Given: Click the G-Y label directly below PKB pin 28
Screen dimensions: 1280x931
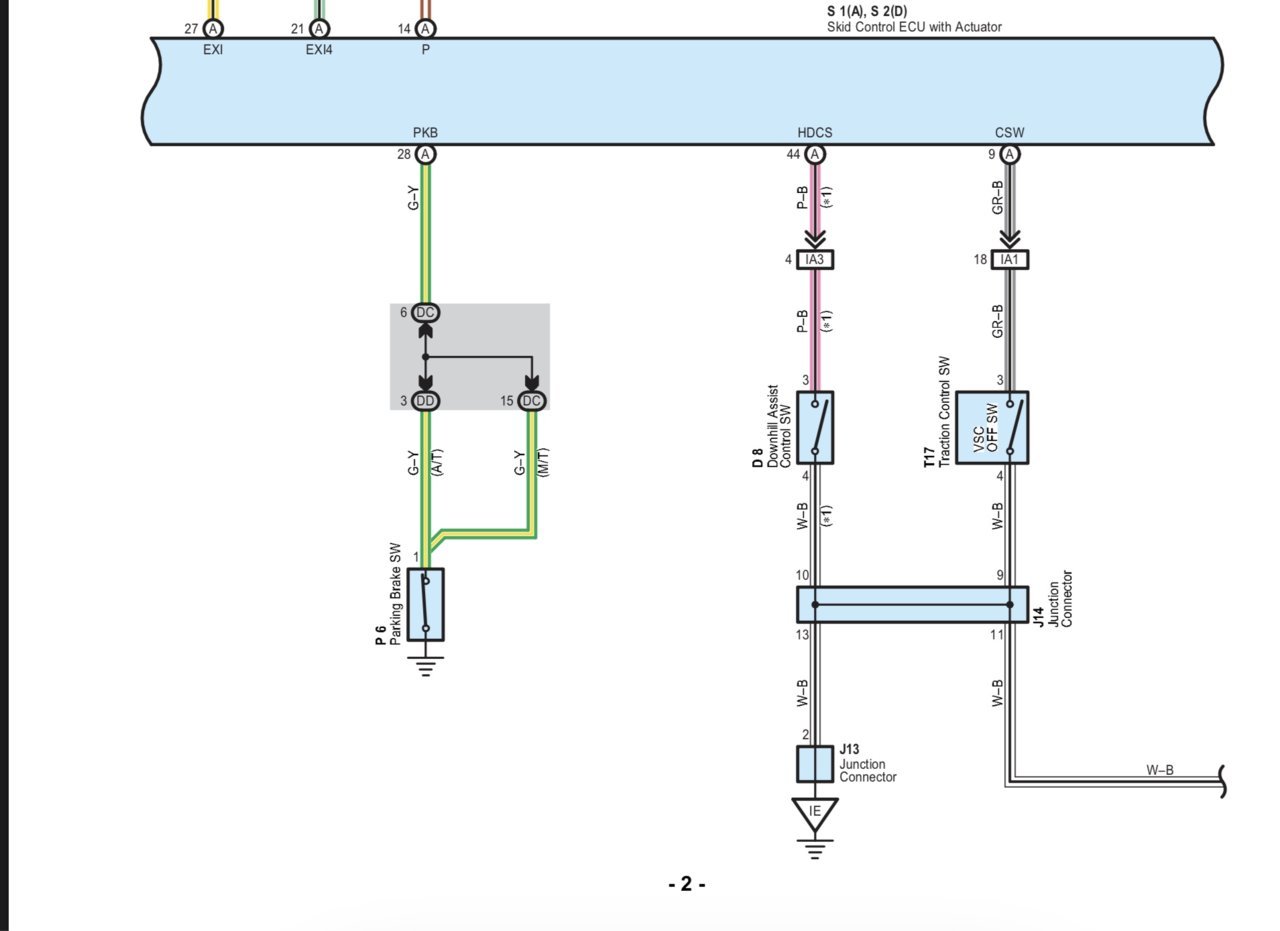Looking at the screenshot, I should pos(414,197).
